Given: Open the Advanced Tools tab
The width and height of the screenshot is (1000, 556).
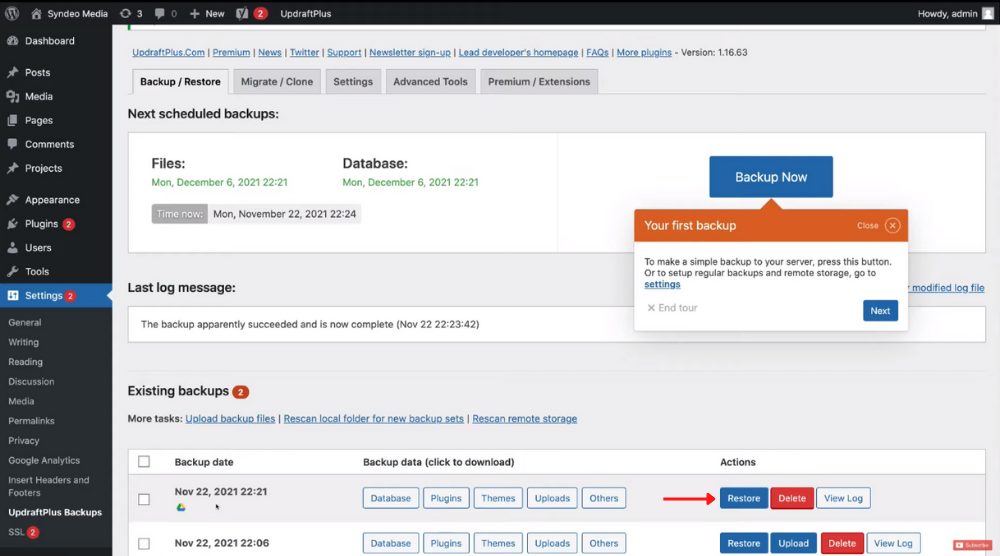Looking at the screenshot, I should [x=430, y=82].
